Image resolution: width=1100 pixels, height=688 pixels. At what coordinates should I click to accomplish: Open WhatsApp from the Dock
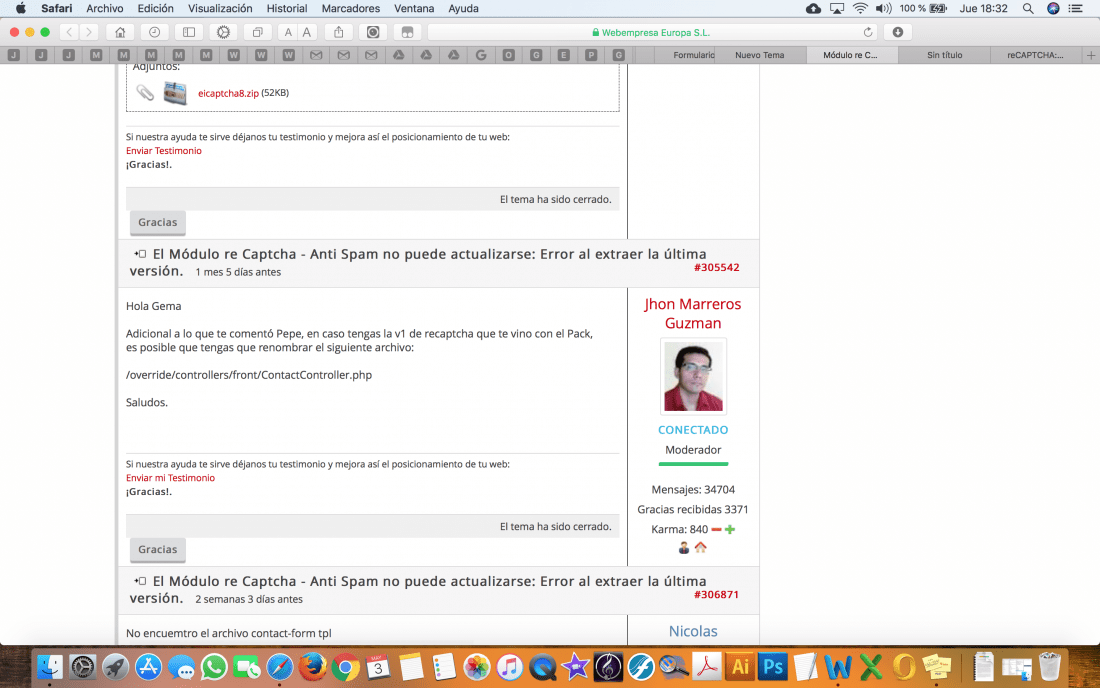click(x=214, y=667)
